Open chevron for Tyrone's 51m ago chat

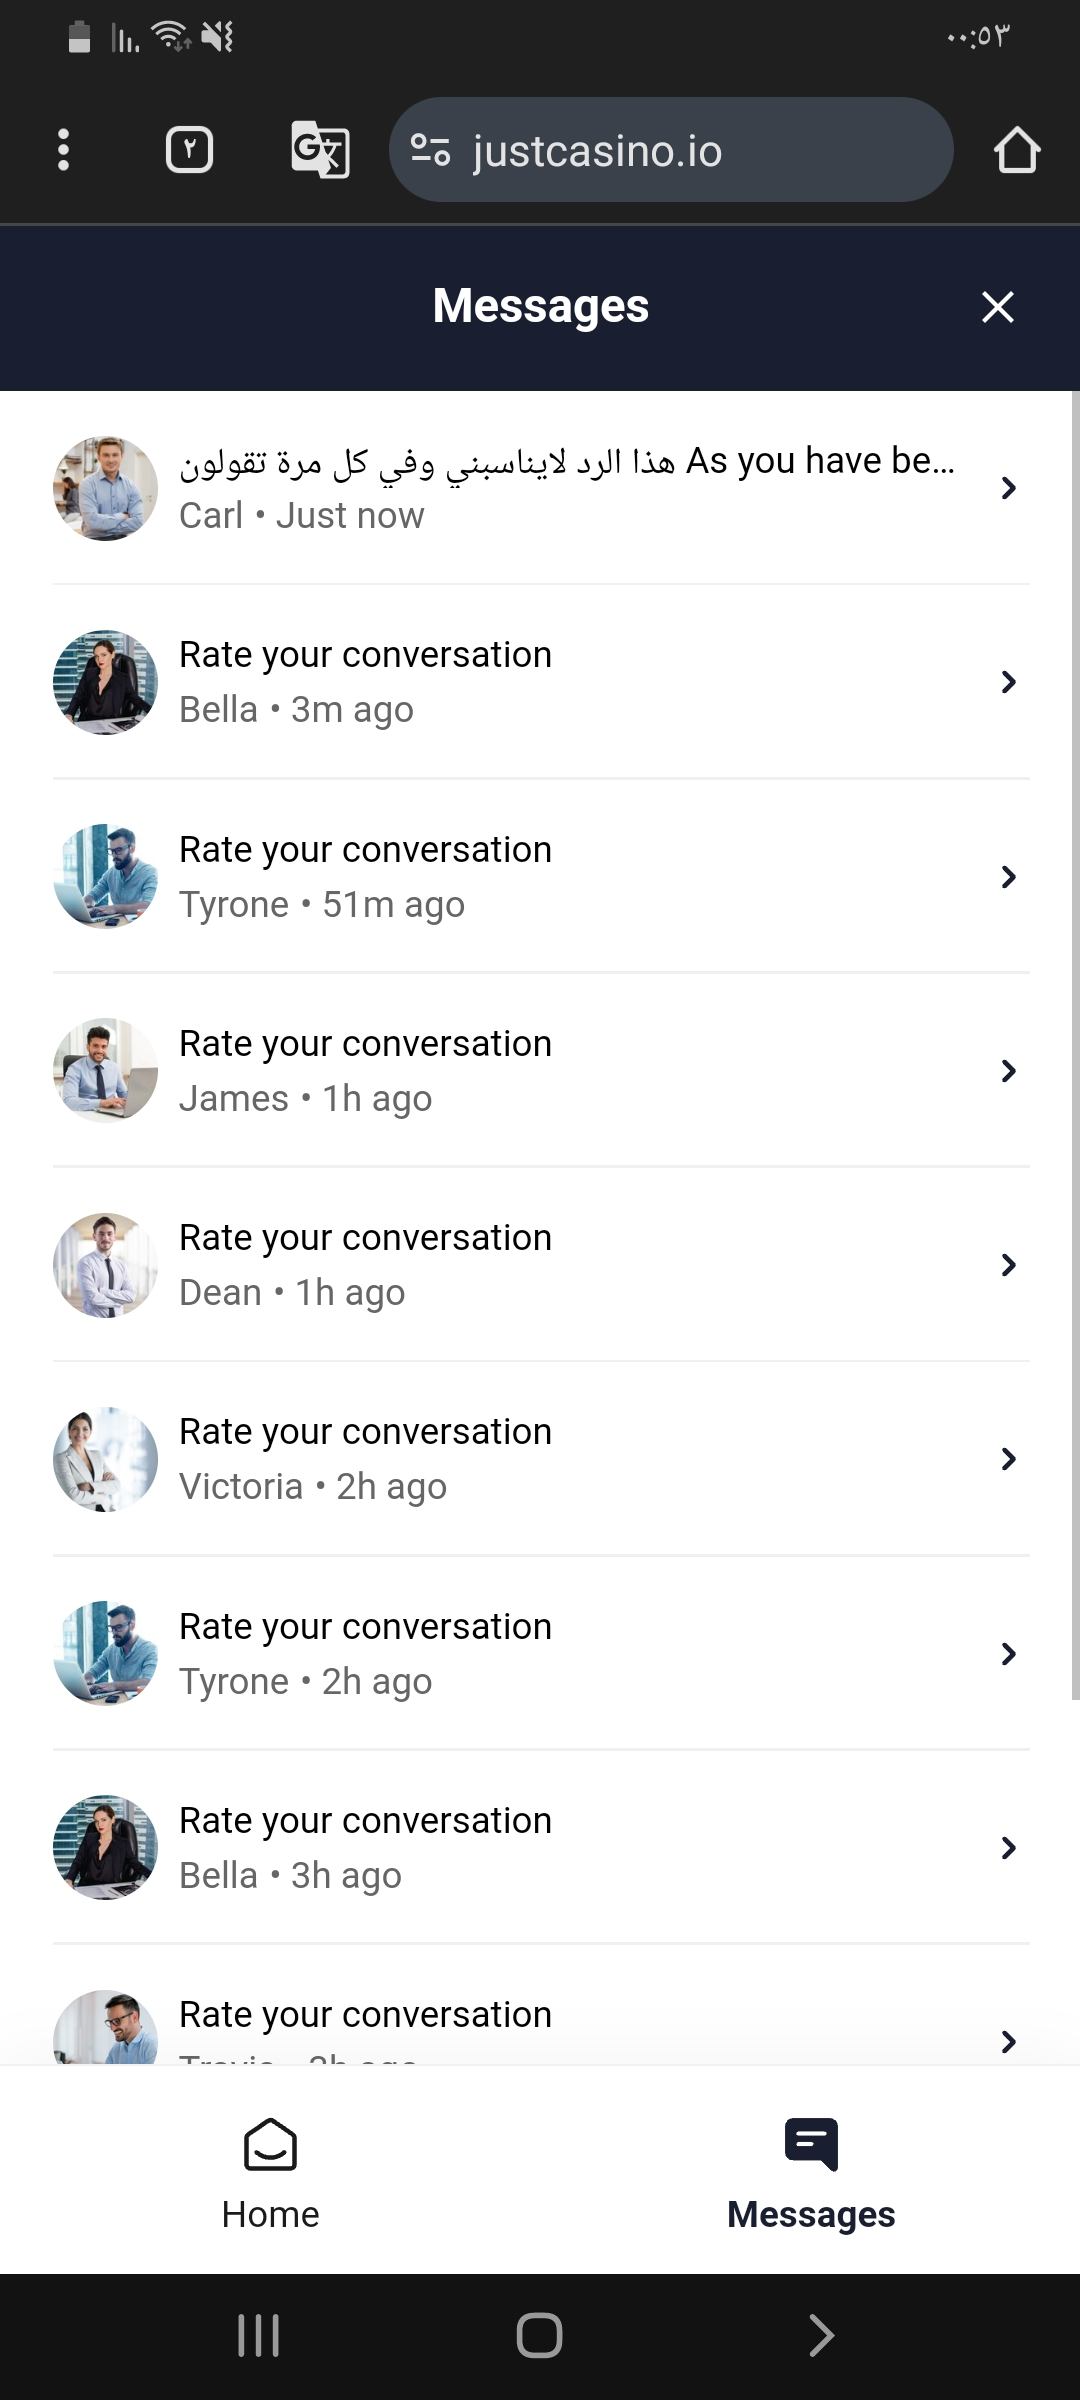pos(1008,877)
